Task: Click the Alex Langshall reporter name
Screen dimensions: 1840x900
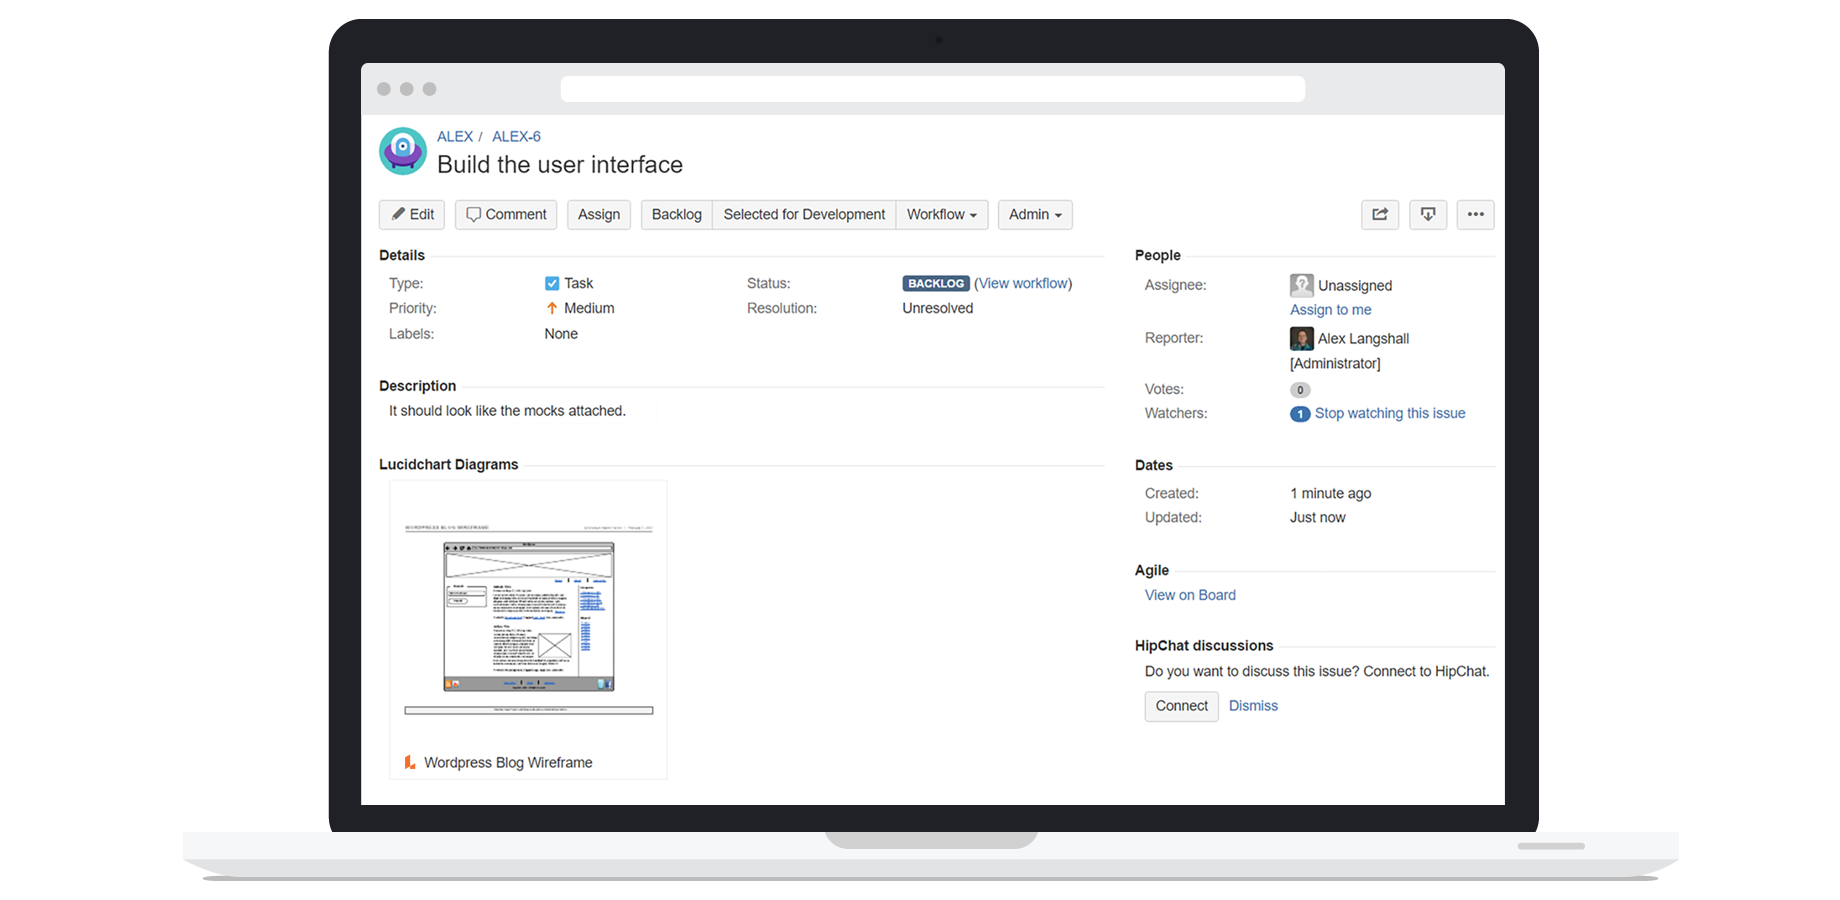Action: click(1364, 338)
